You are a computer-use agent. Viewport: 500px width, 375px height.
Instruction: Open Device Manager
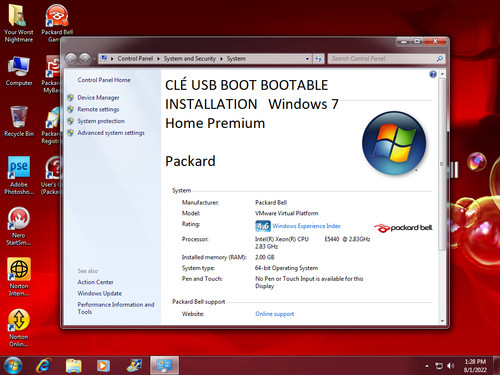tap(98, 98)
